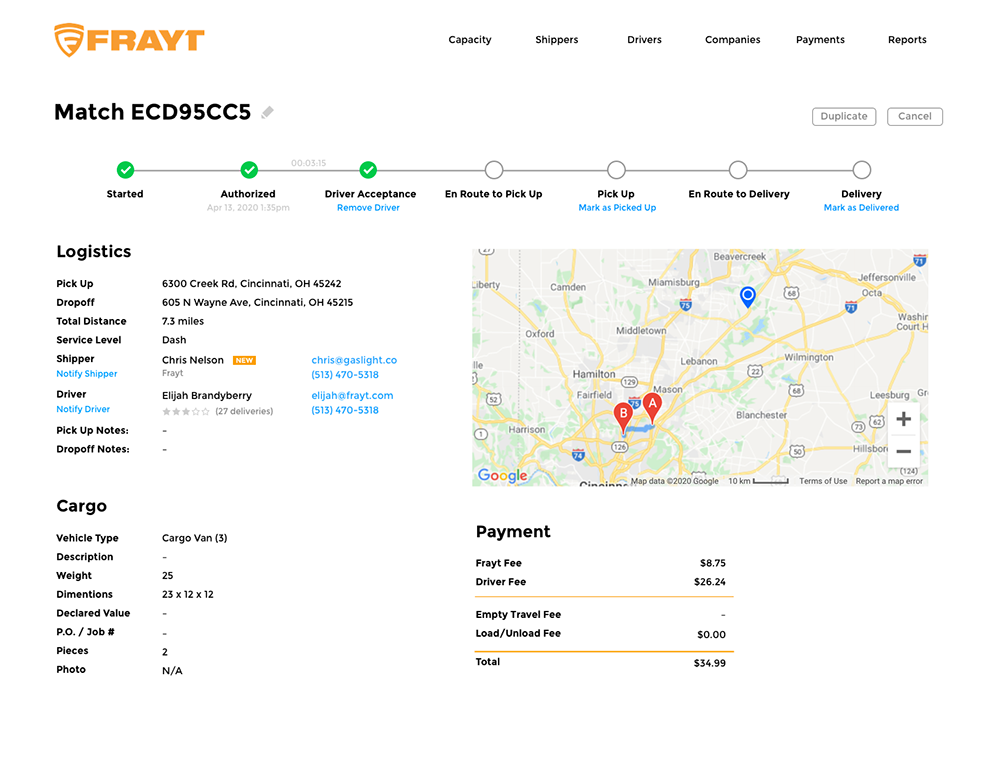Click the $0.00 Load/Unload fee

pyautogui.click(x=711, y=635)
